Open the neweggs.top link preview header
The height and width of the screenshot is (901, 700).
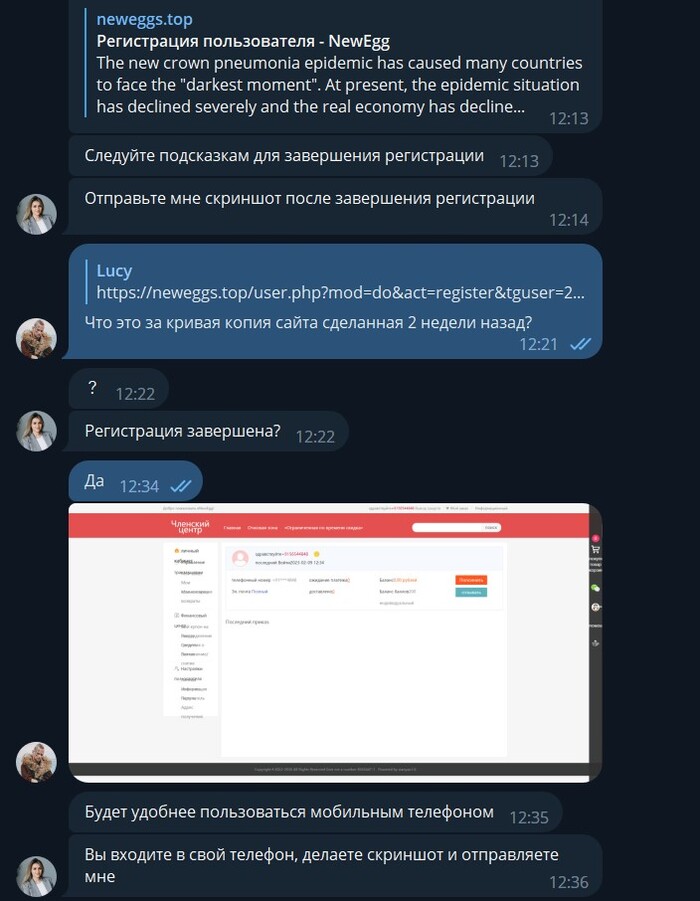(x=144, y=20)
